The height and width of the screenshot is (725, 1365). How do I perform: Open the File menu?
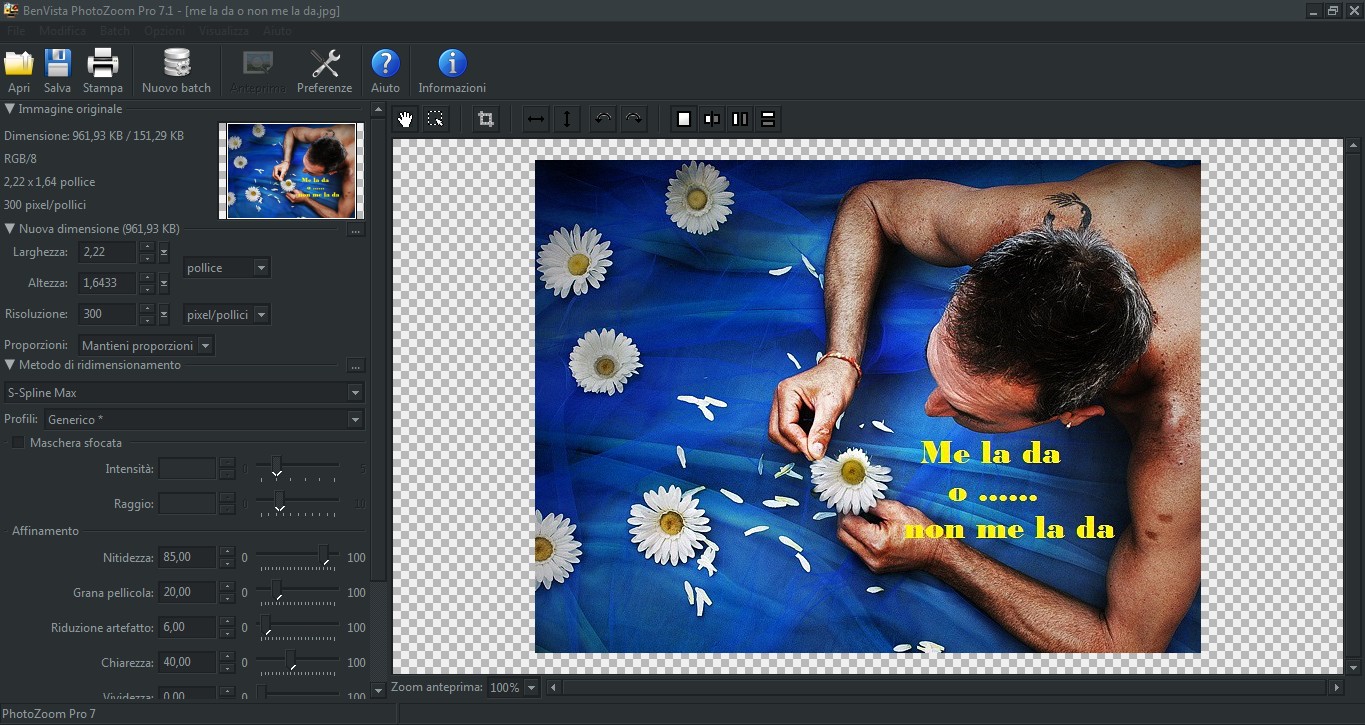pyautogui.click(x=16, y=31)
